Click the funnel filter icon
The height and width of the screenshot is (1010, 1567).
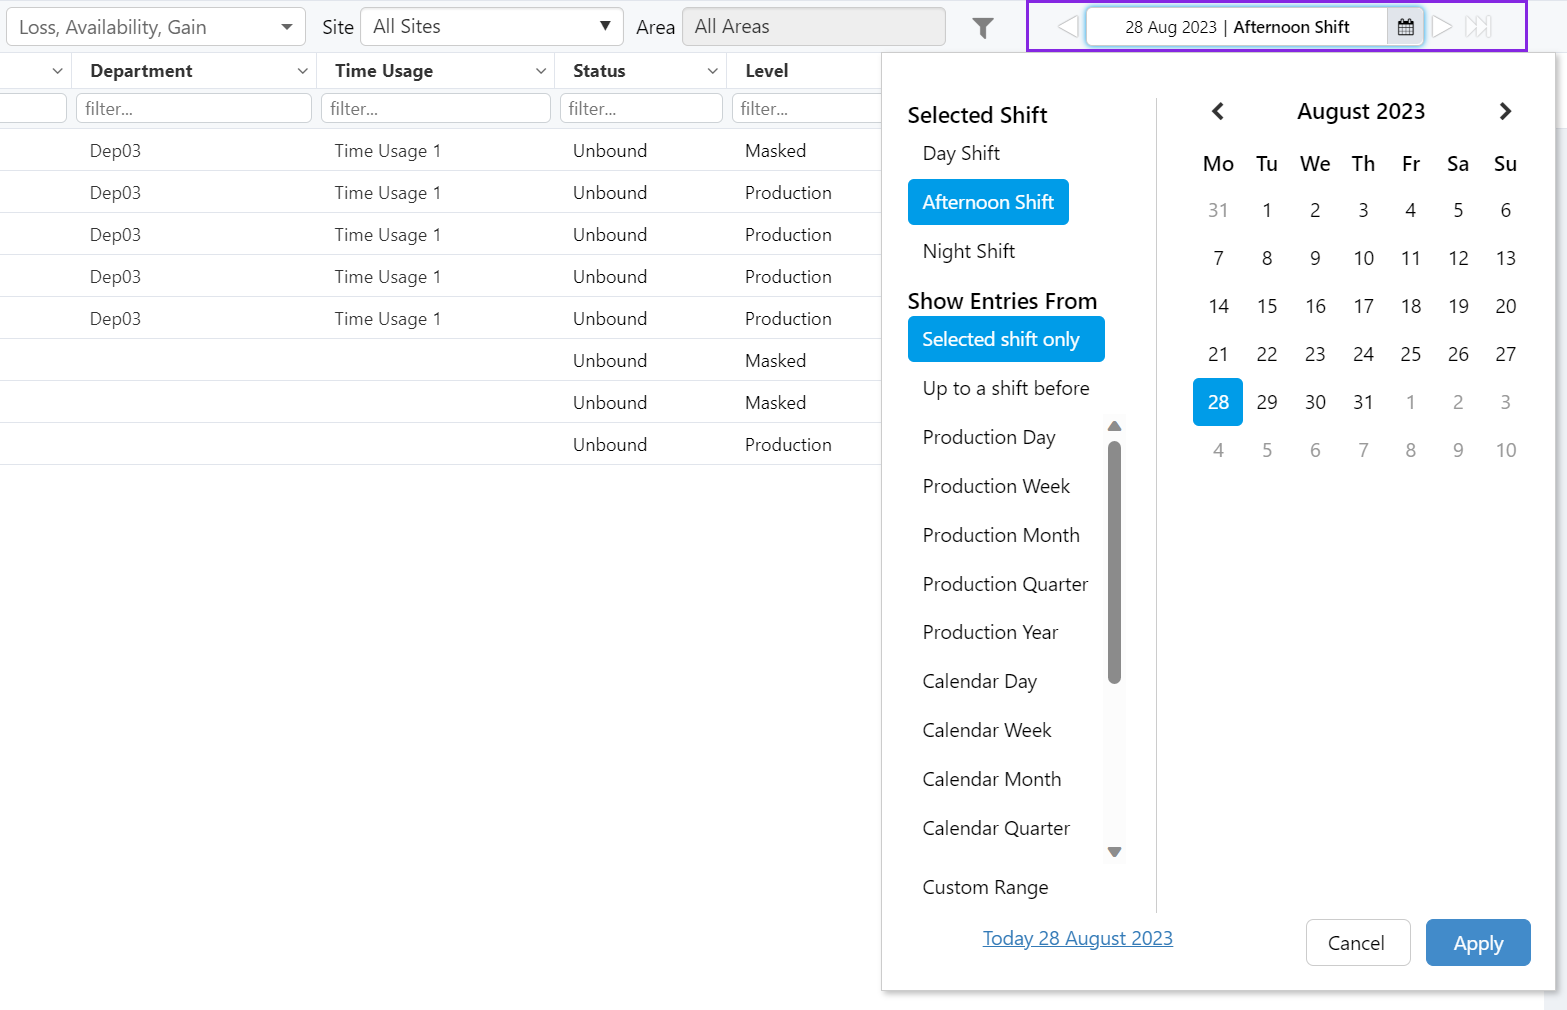click(x=983, y=28)
